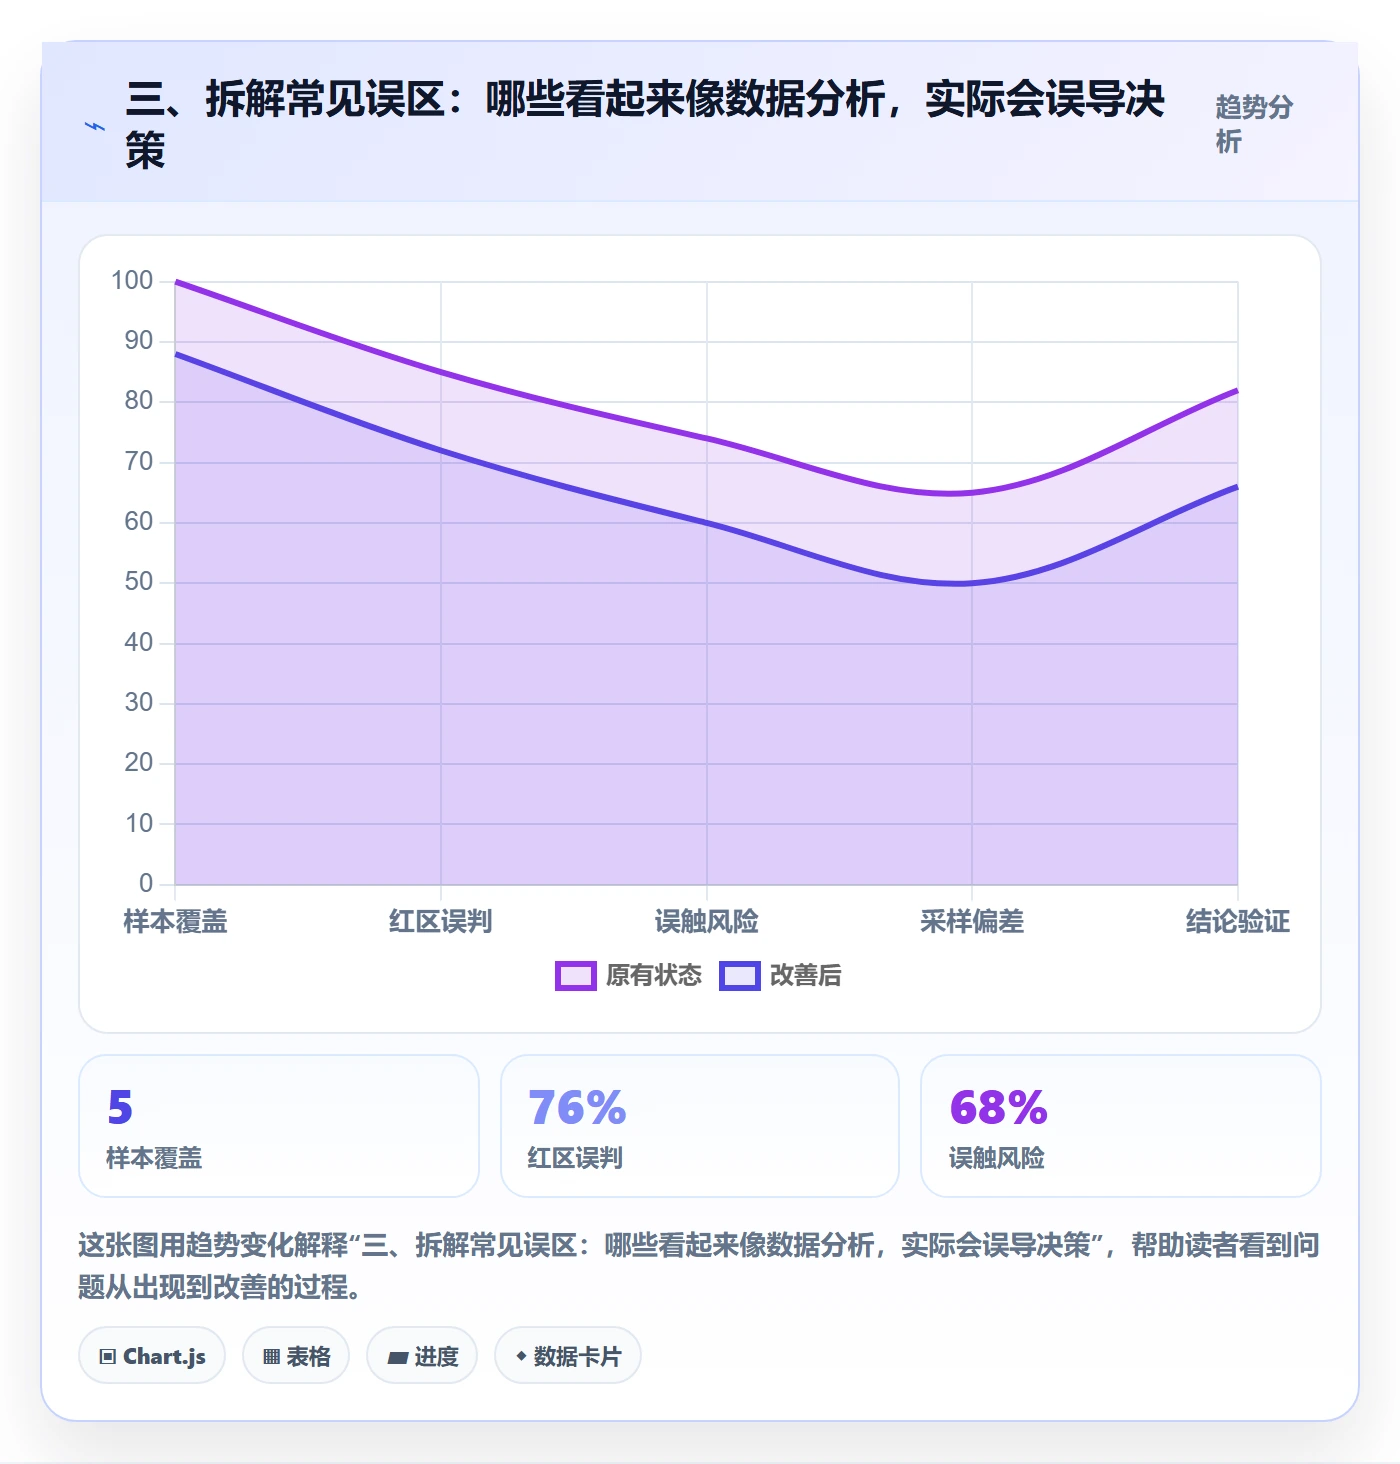Click the 结论验证 x-axis label

(1238, 921)
